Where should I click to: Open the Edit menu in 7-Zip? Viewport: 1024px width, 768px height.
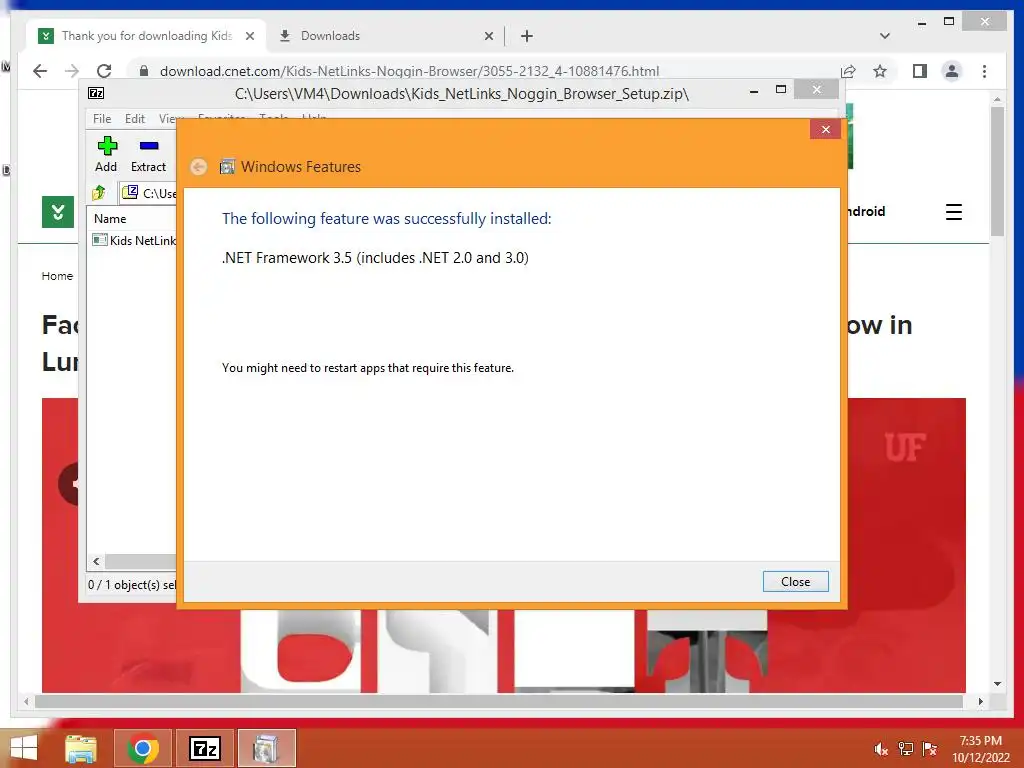[135, 119]
